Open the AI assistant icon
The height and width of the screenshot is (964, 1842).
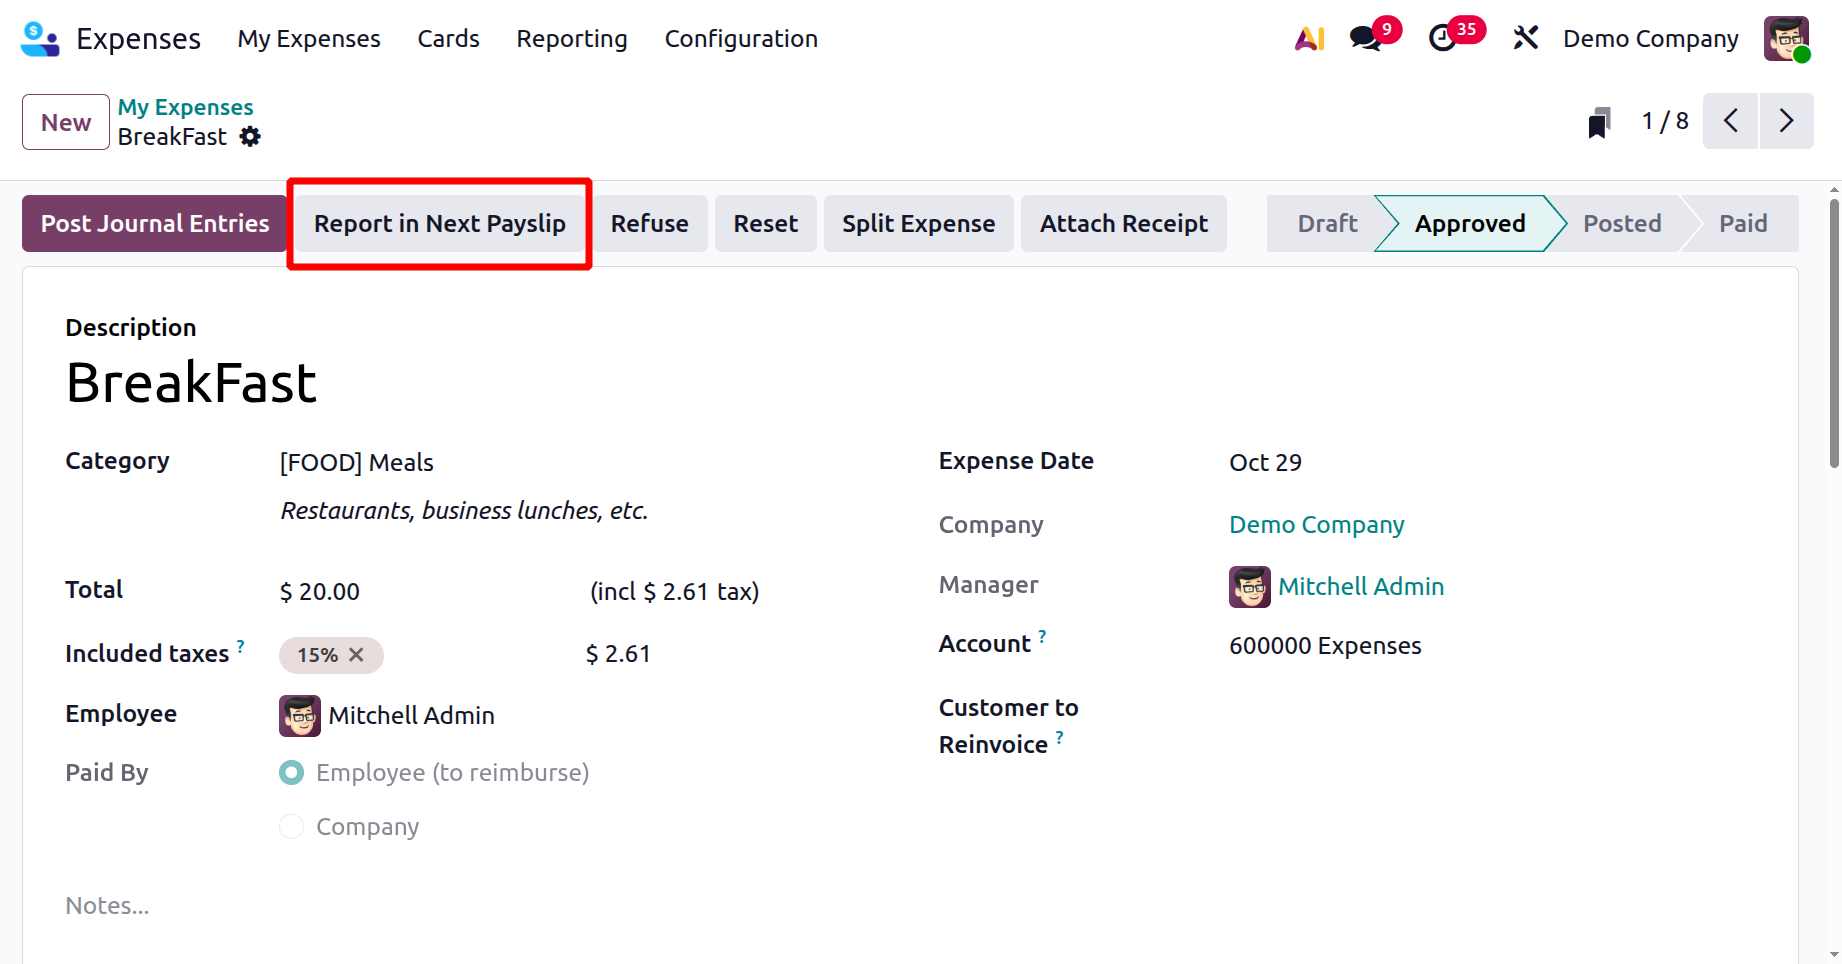pos(1309,39)
